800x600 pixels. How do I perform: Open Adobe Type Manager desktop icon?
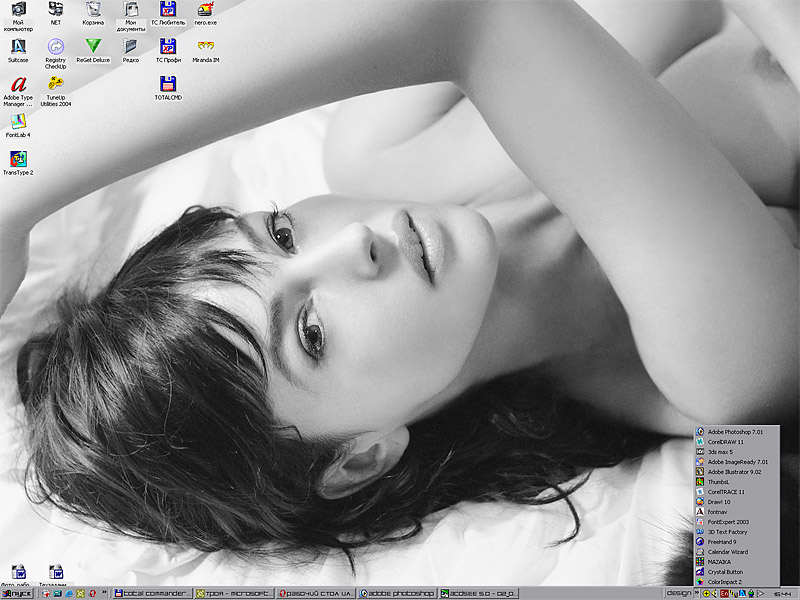coord(18,92)
